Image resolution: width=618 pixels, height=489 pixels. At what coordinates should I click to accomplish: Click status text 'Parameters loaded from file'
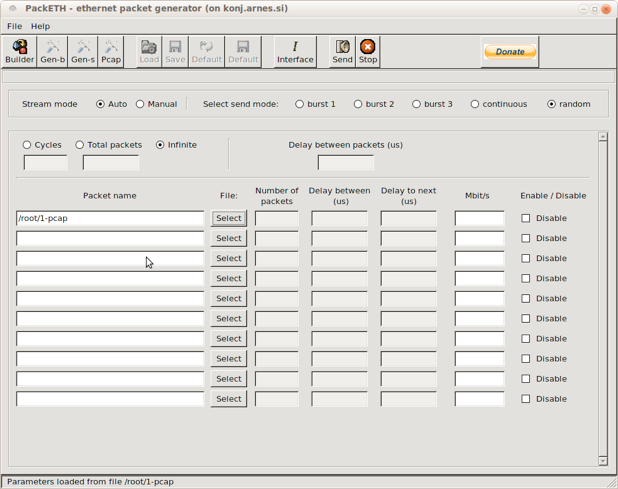(x=65, y=482)
